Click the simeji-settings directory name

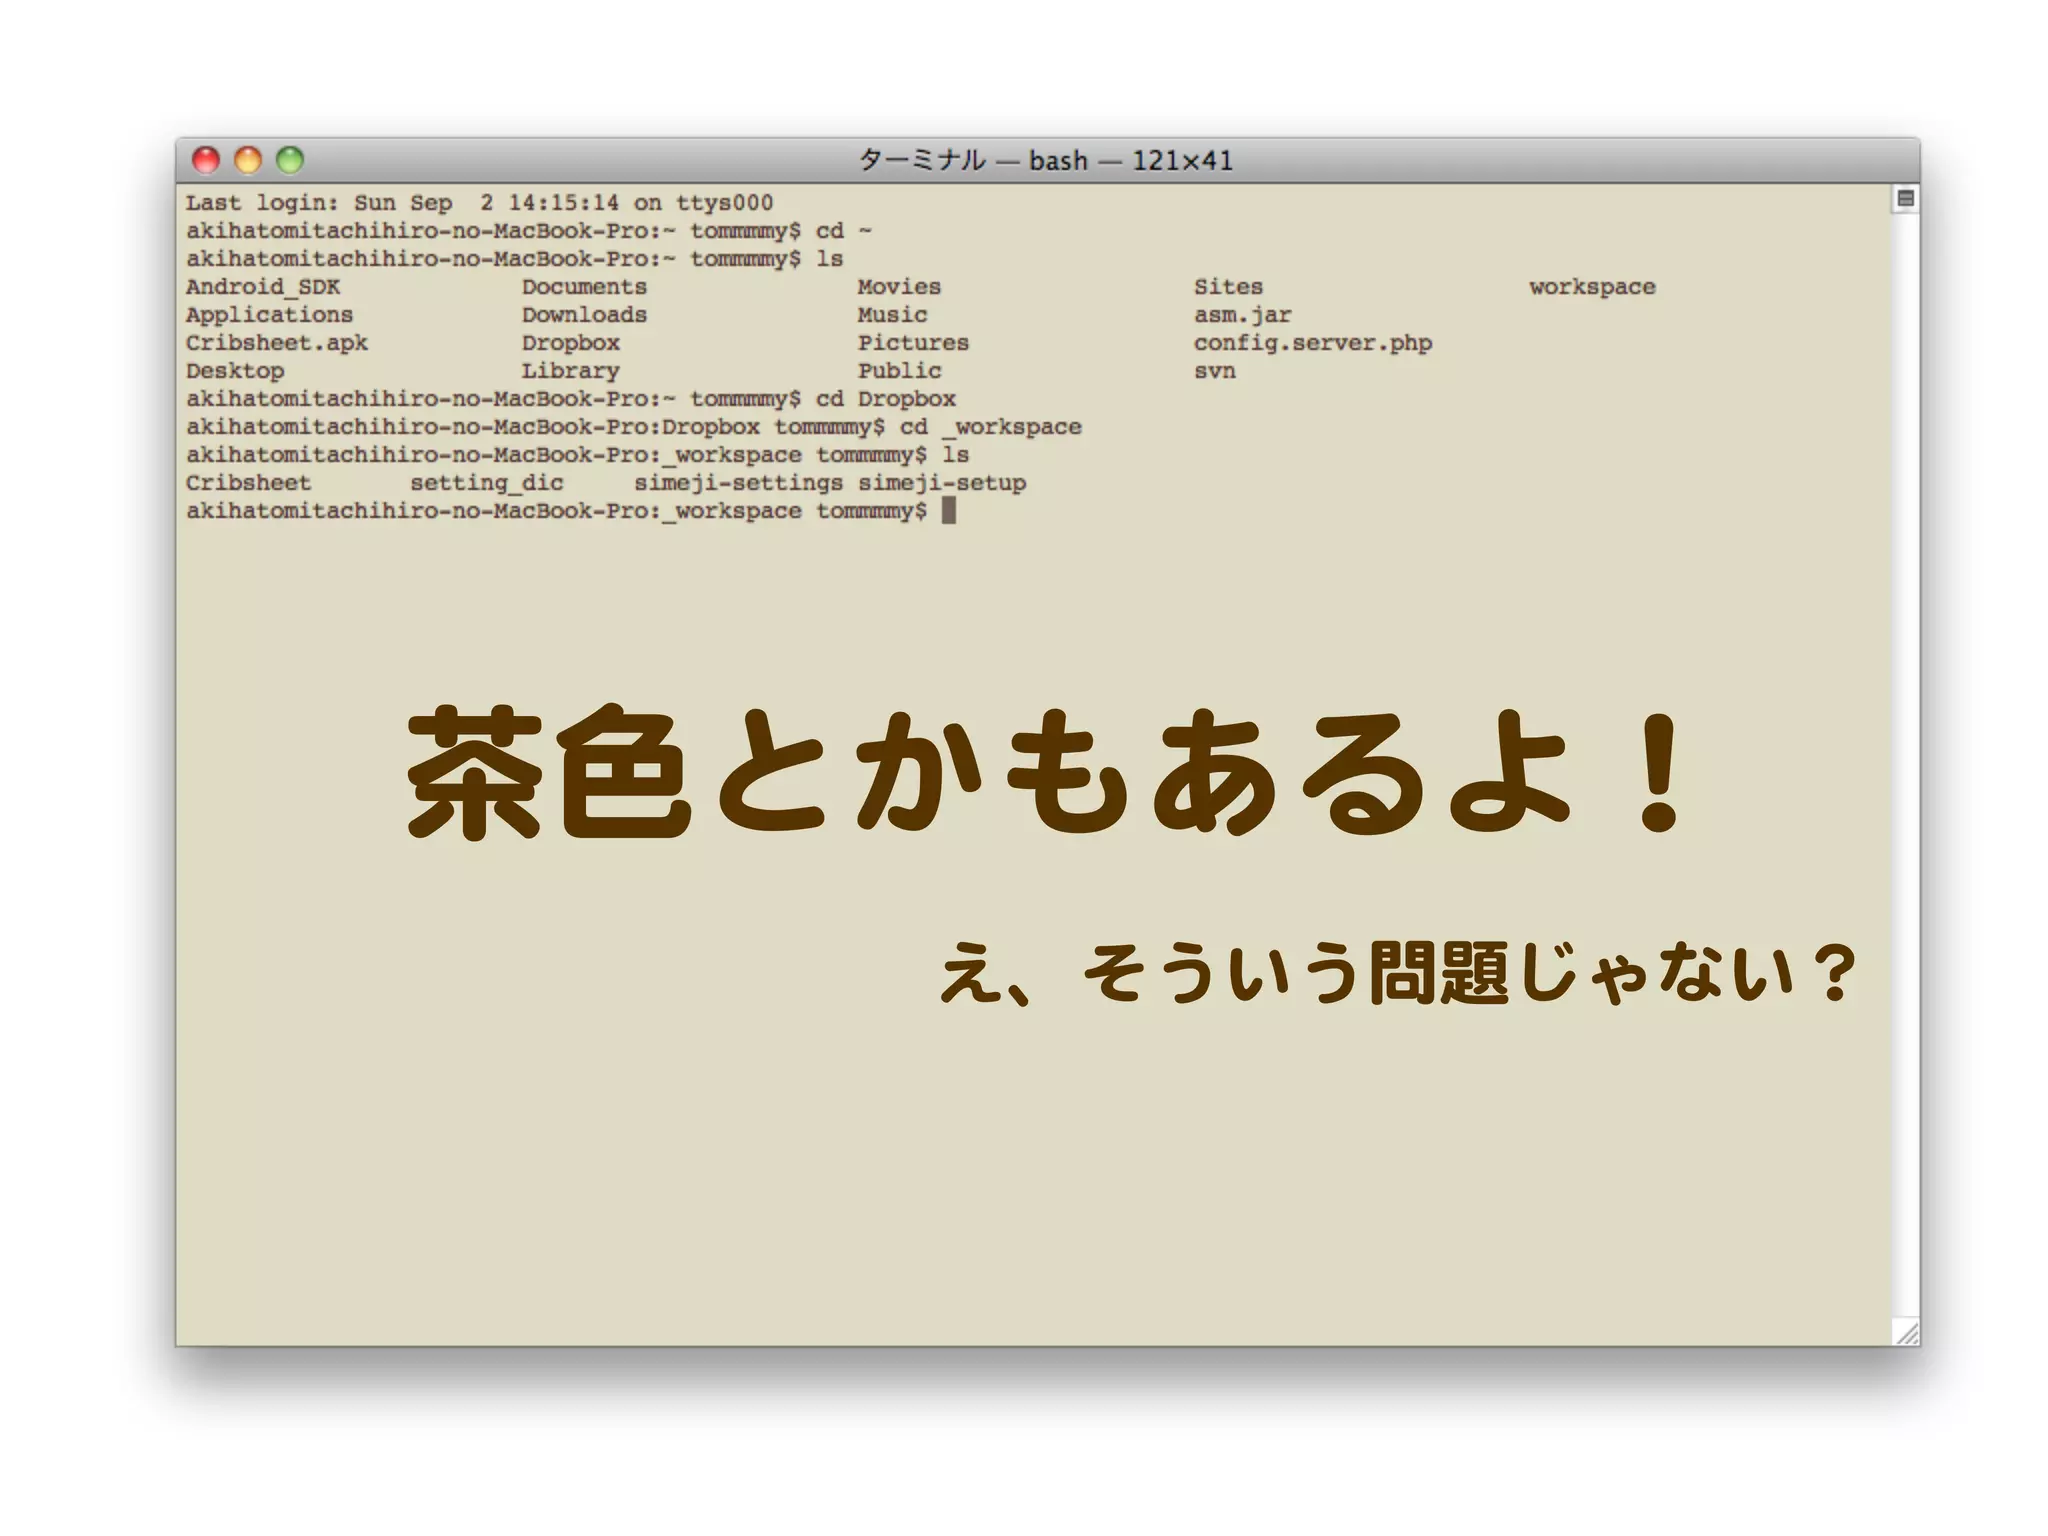click(x=738, y=483)
